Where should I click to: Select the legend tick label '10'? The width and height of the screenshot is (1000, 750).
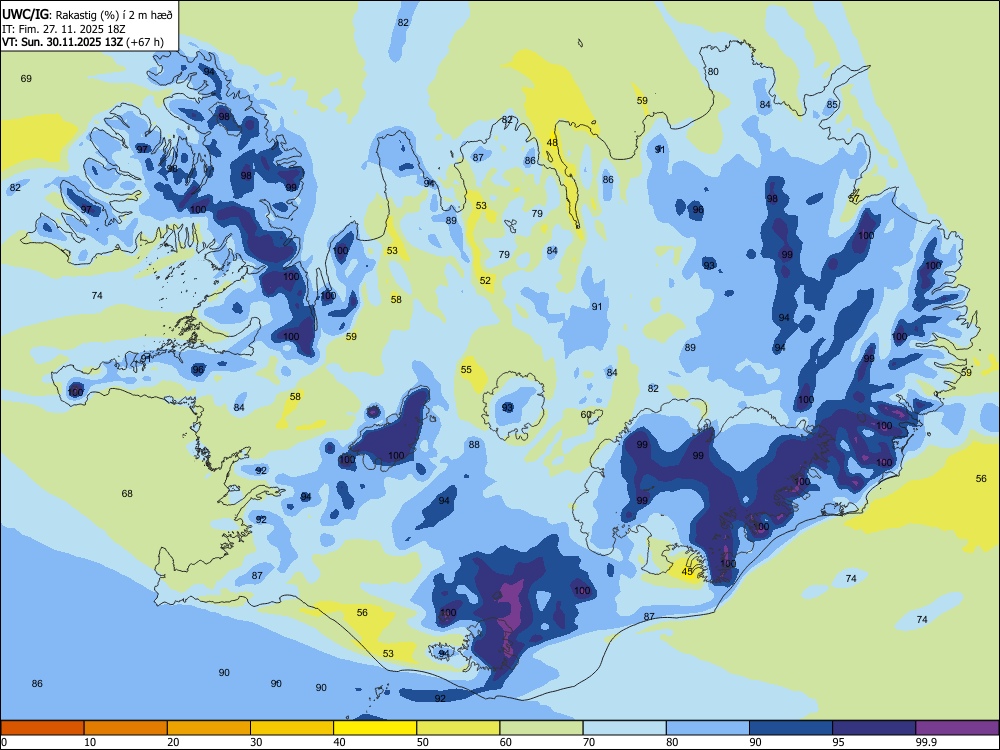click(x=90, y=742)
